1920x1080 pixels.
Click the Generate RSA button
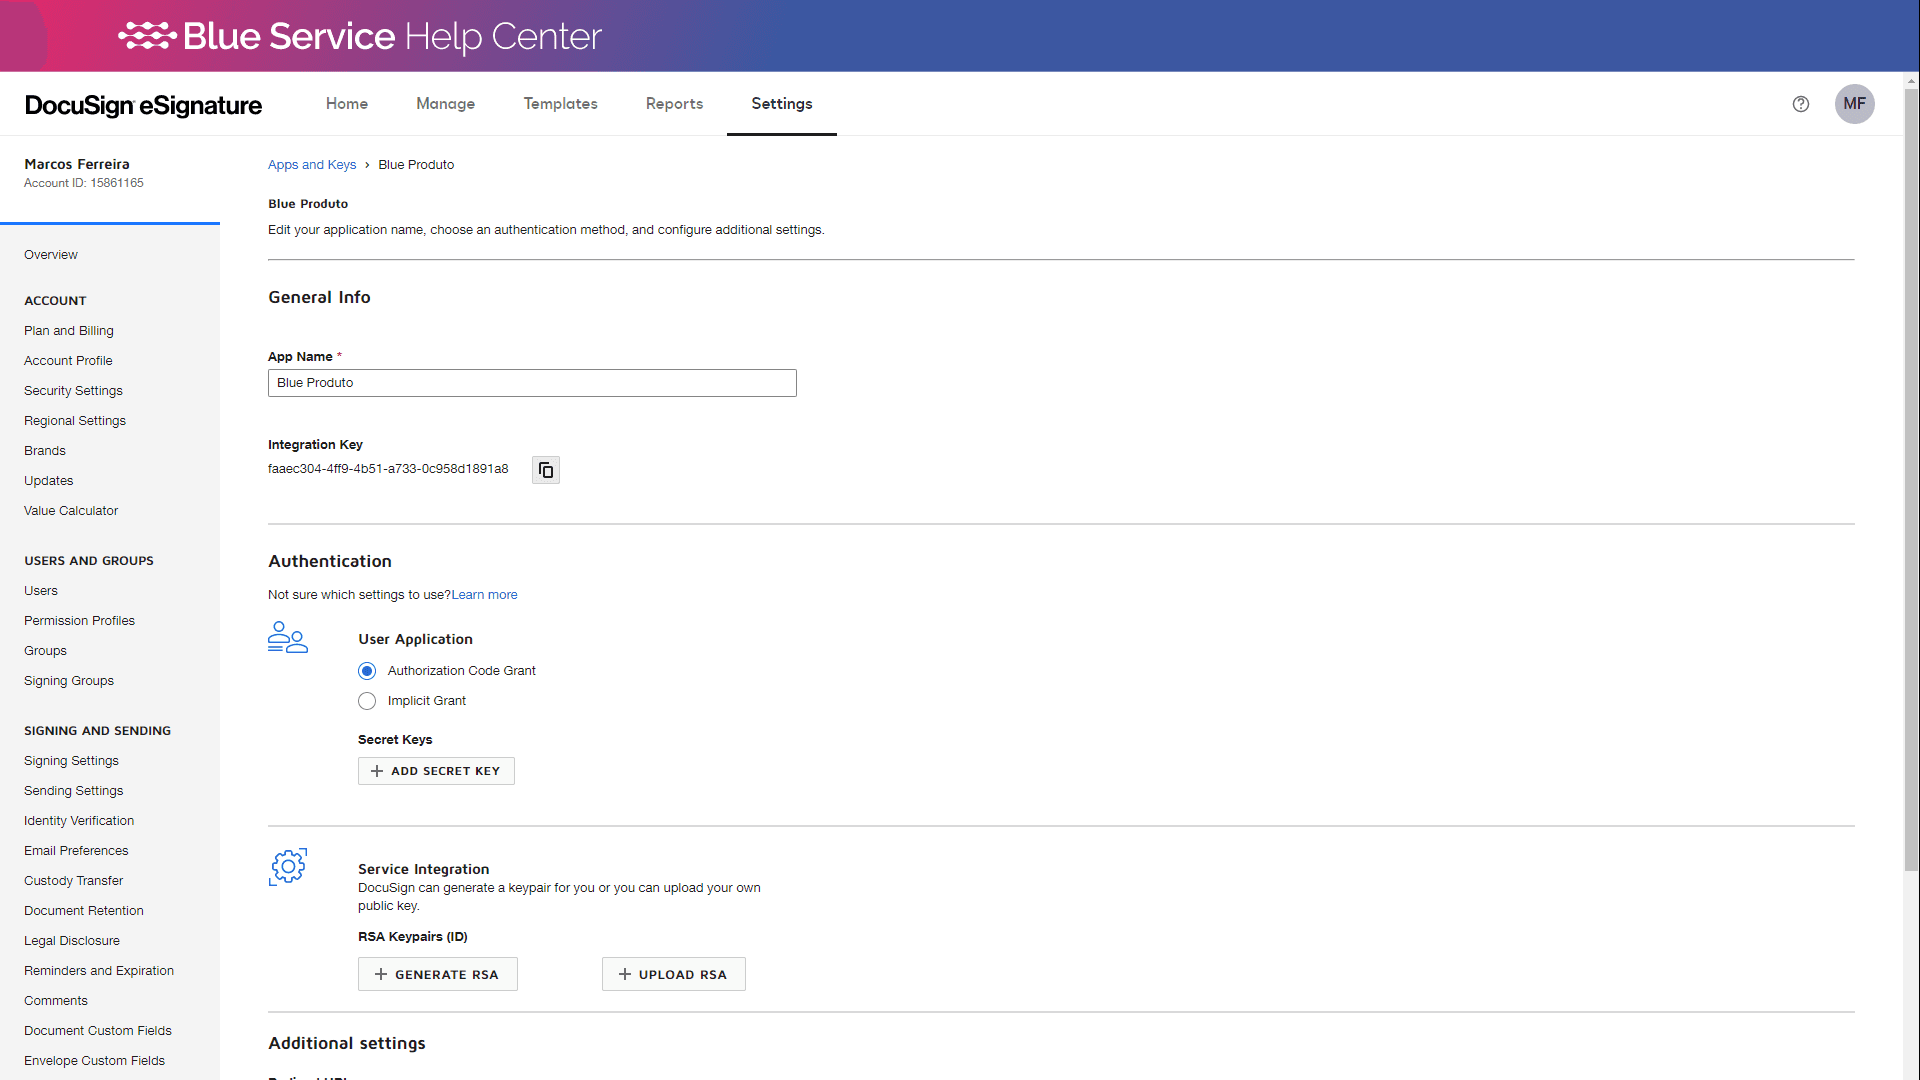point(437,974)
